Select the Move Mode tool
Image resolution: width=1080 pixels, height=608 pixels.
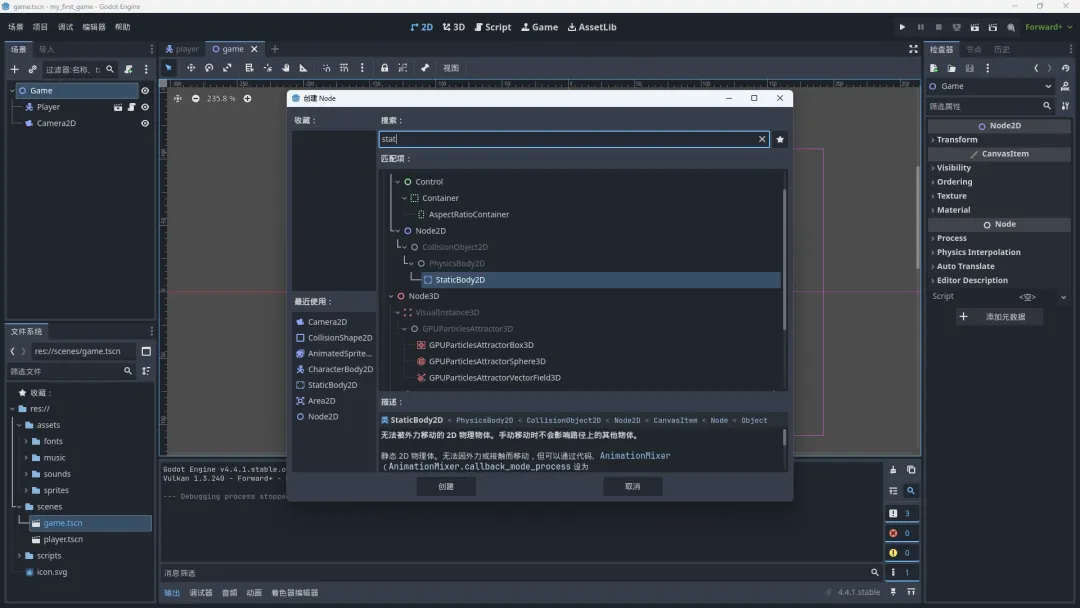(191, 68)
